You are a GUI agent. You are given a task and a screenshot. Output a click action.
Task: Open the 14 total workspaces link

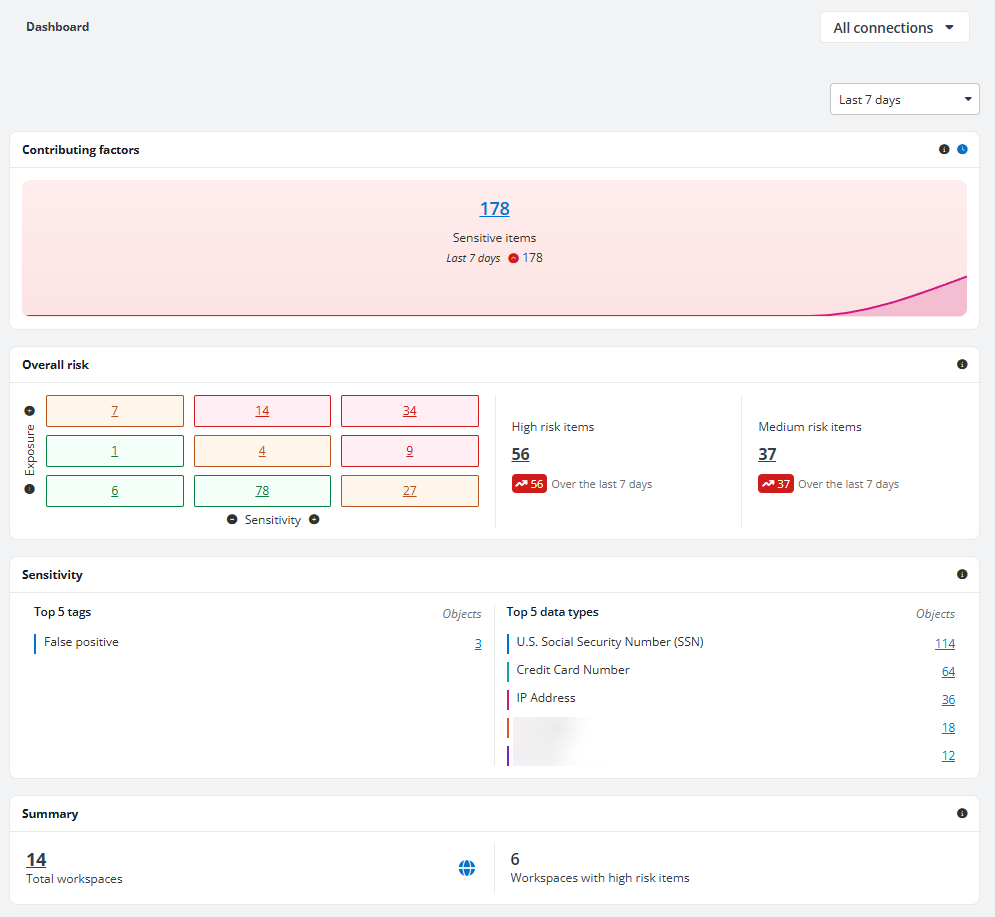coord(36,859)
